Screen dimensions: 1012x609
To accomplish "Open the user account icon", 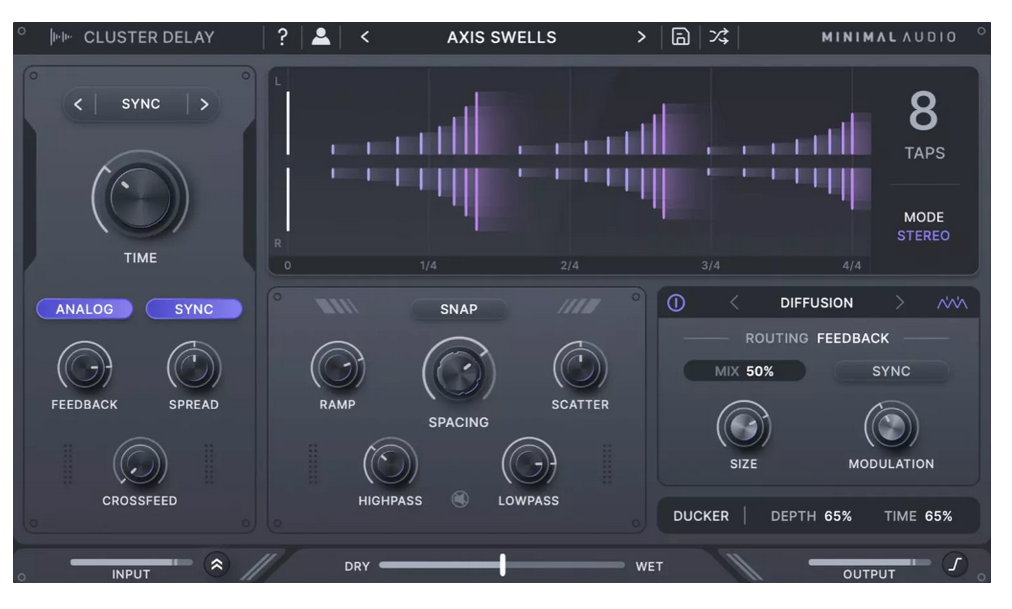I will 321,37.
